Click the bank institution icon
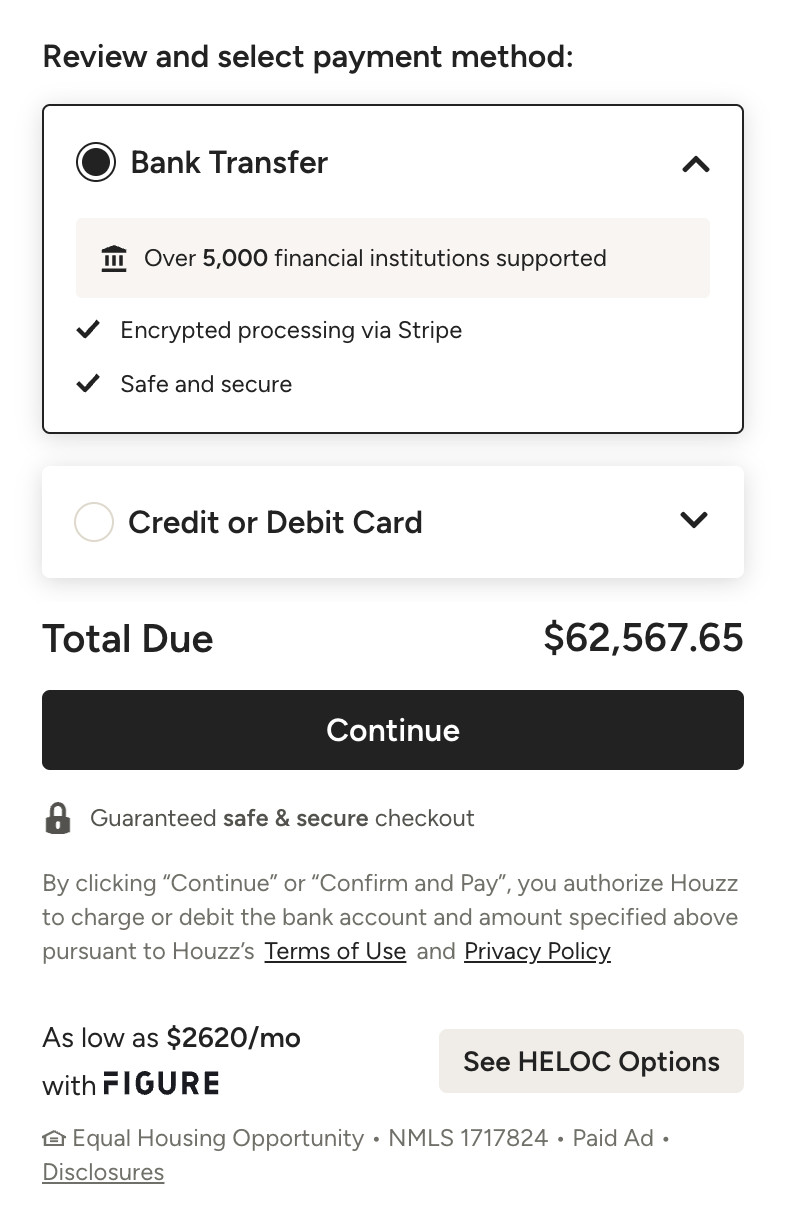Image resolution: width=790 pixels, height=1210 pixels. 114,258
